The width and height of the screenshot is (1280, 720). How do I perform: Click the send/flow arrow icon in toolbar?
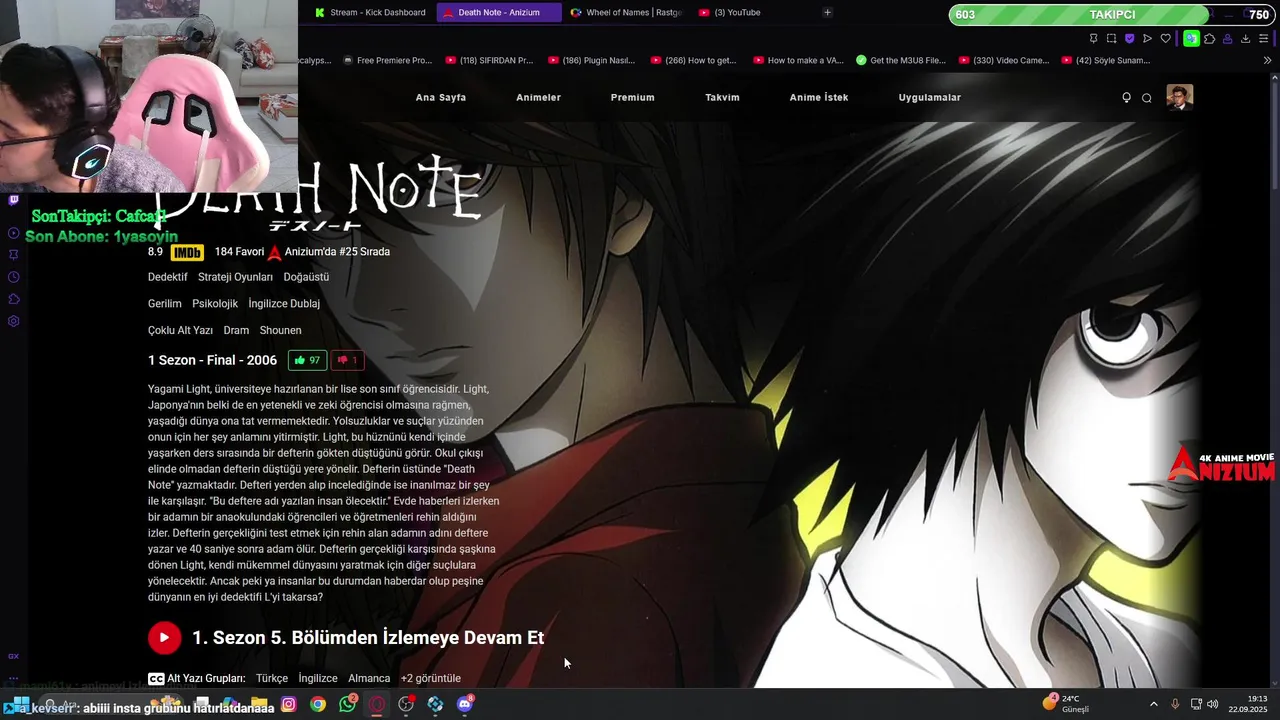[x=1147, y=38]
